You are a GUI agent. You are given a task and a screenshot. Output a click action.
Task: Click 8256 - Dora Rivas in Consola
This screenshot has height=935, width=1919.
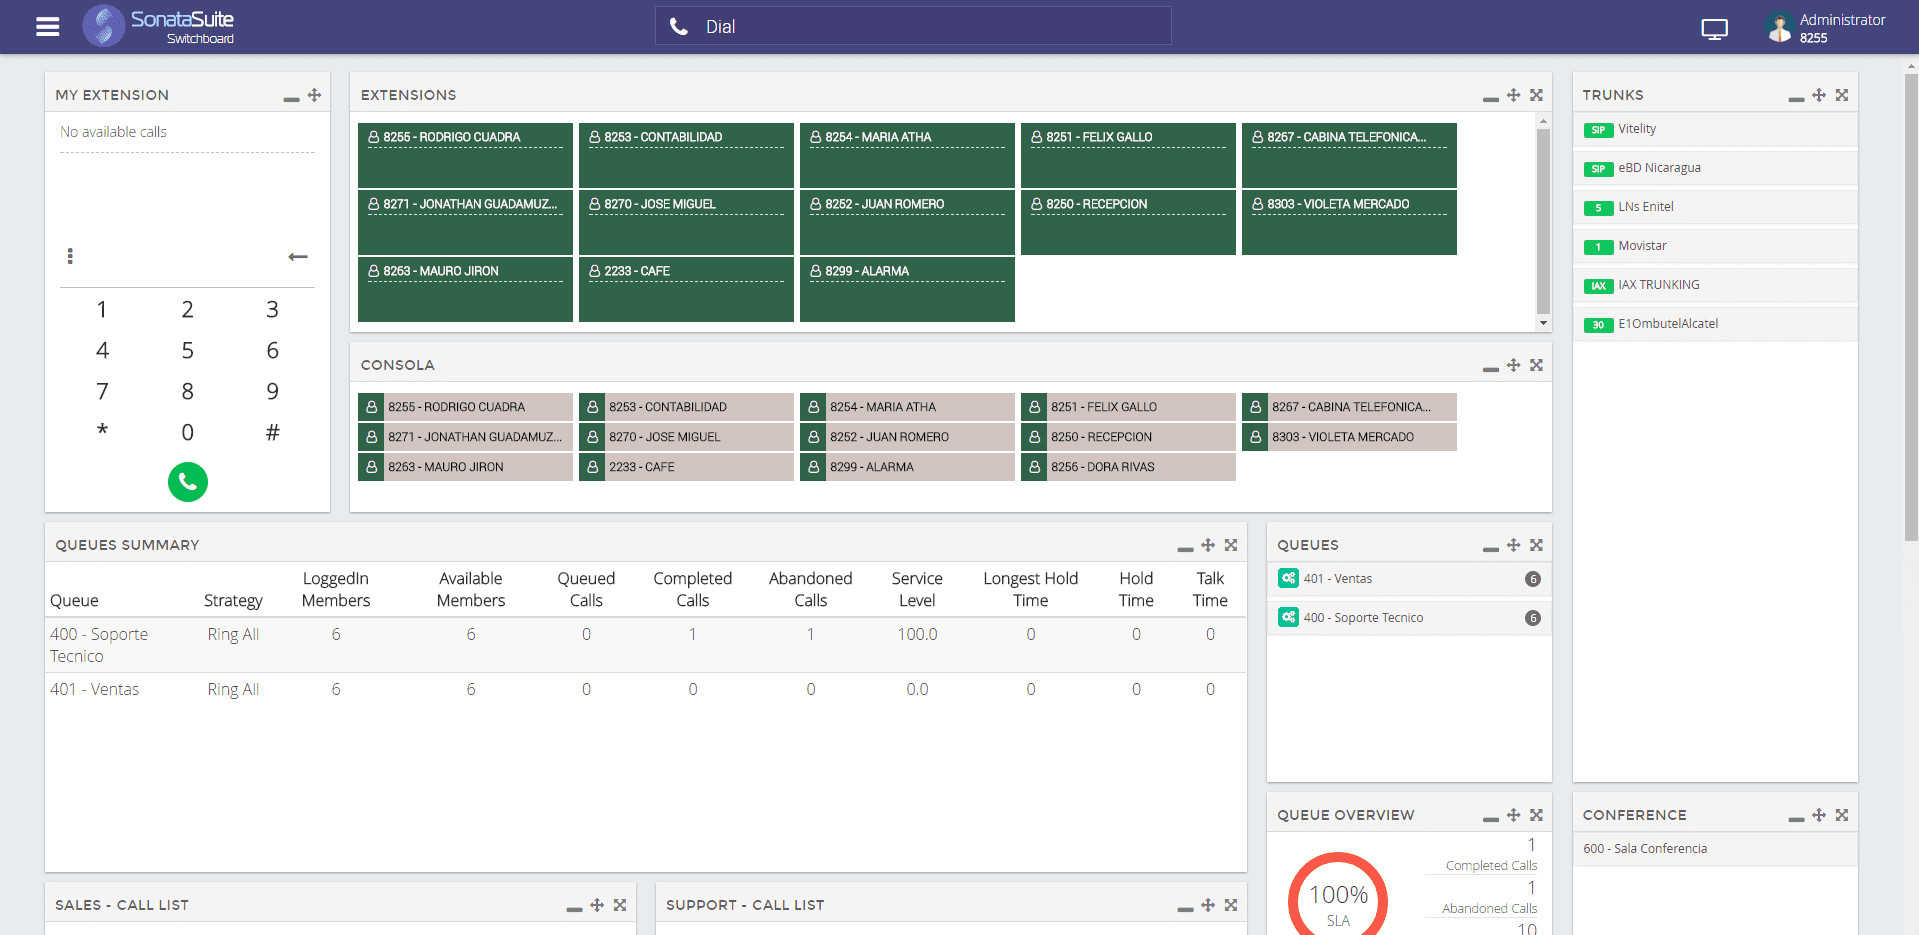[1128, 467]
